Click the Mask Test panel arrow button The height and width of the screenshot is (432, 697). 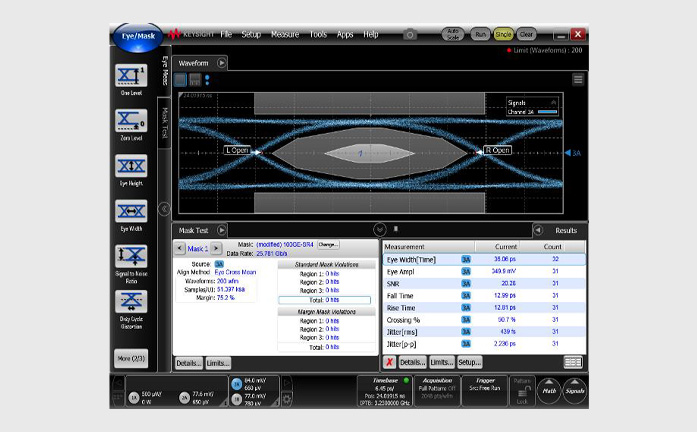pos(221,230)
